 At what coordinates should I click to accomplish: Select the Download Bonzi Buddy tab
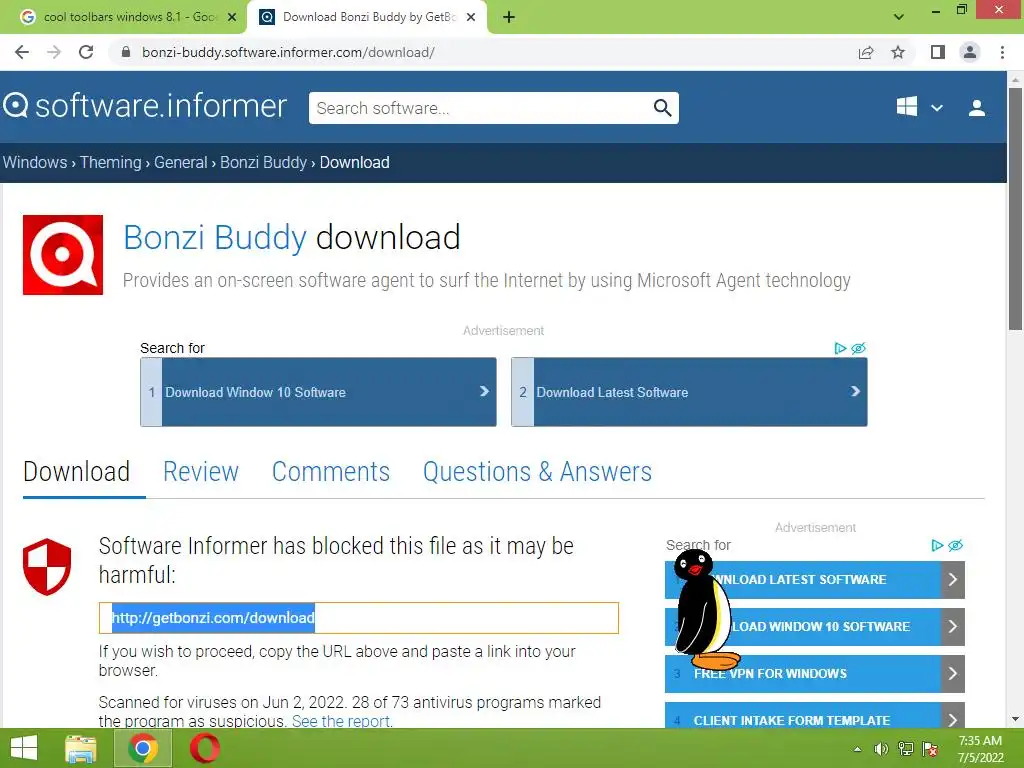click(368, 17)
